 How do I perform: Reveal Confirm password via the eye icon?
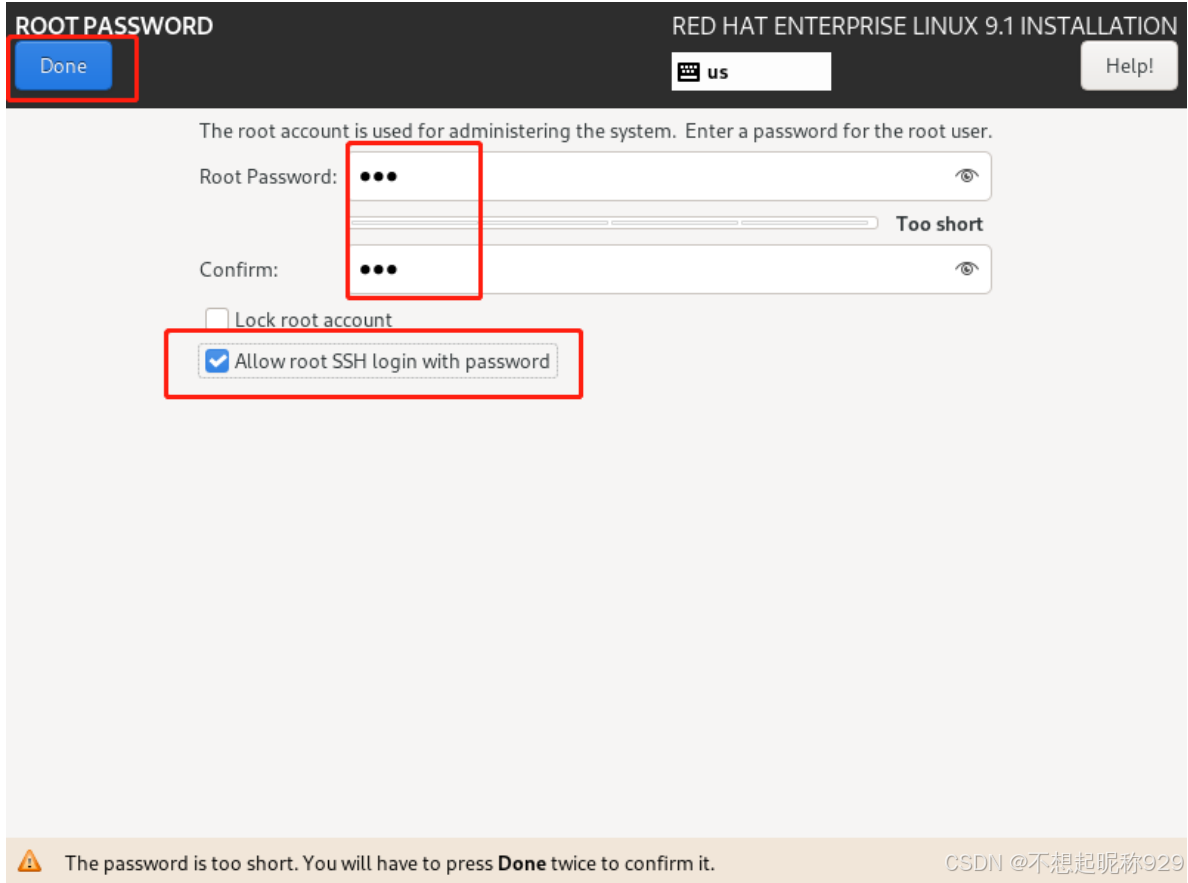click(x=966, y=268)
